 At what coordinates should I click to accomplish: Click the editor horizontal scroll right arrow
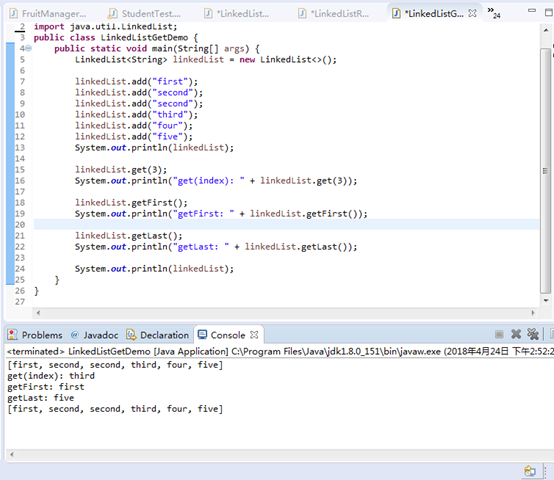coord(533,313)
